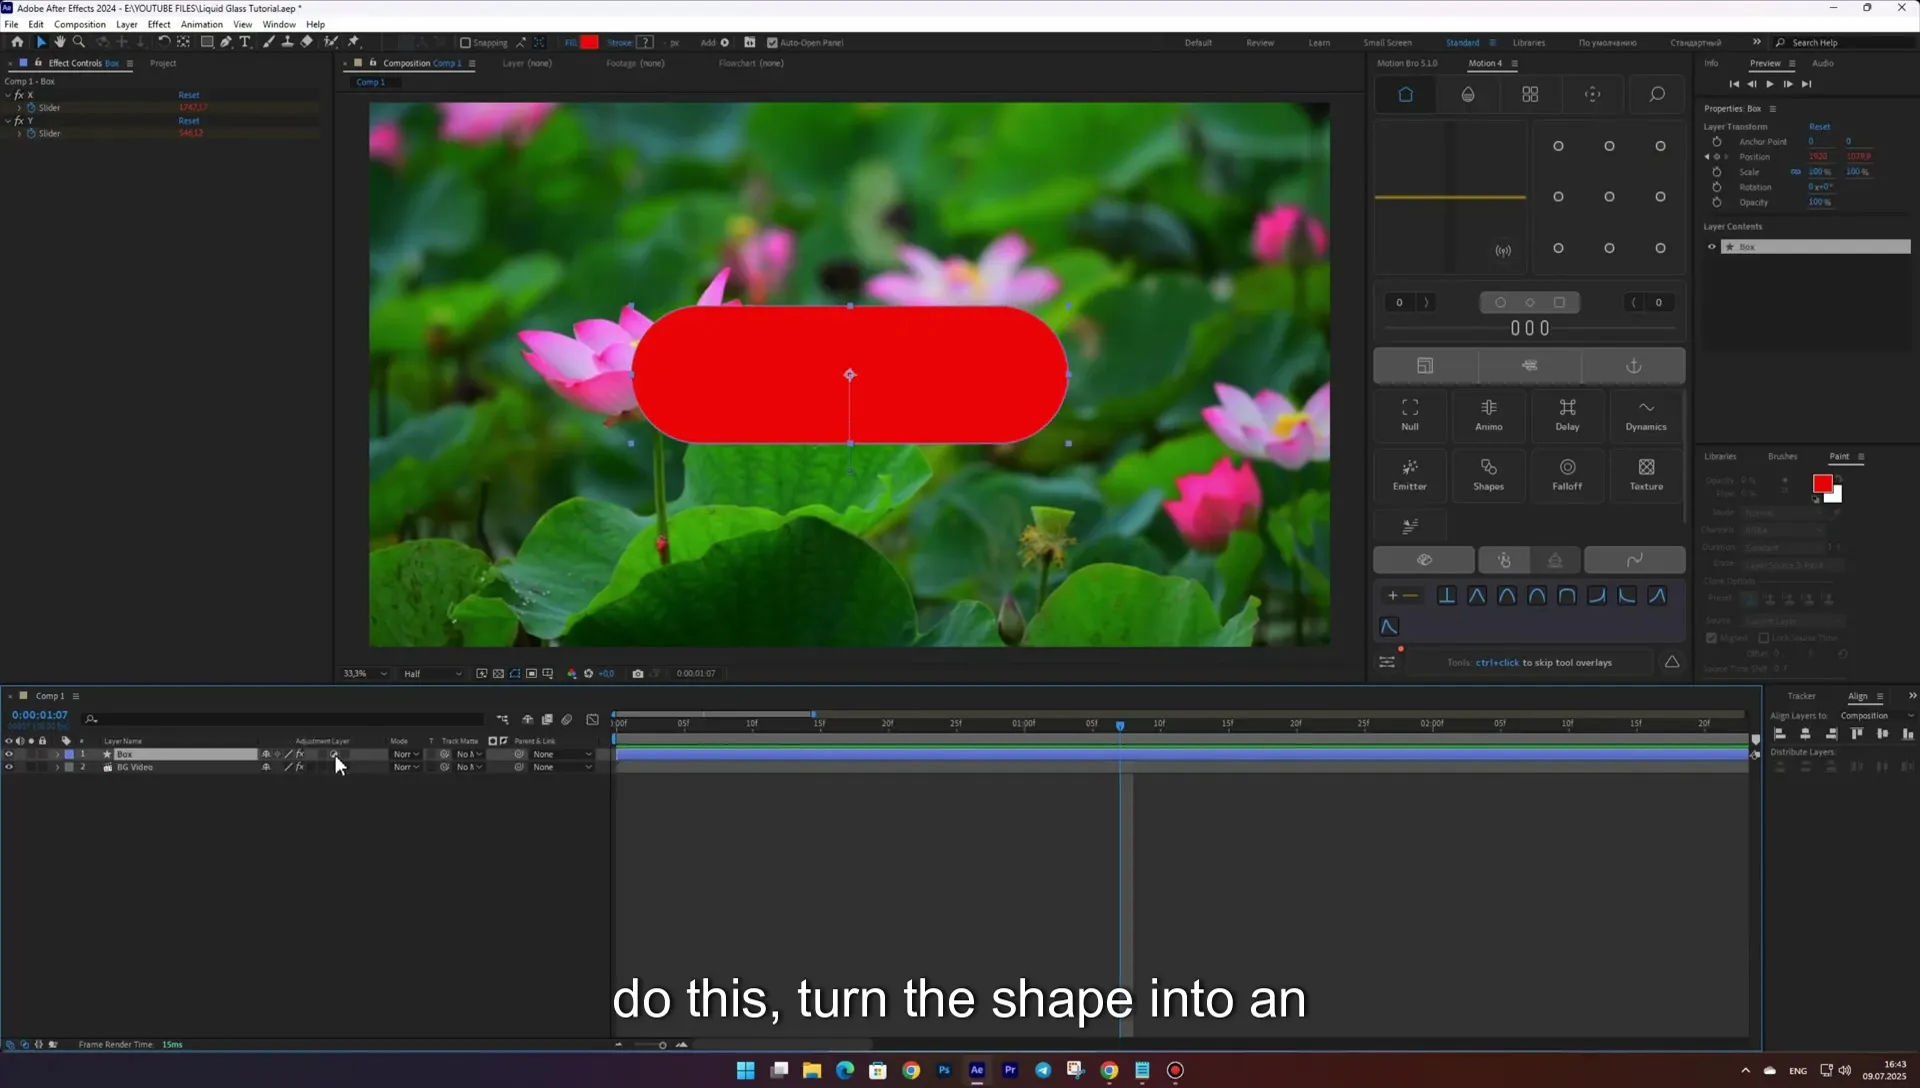1920x1088 pixels.
Task: Launch Photoshop from the taskbar
Action: coord(944,1070)
